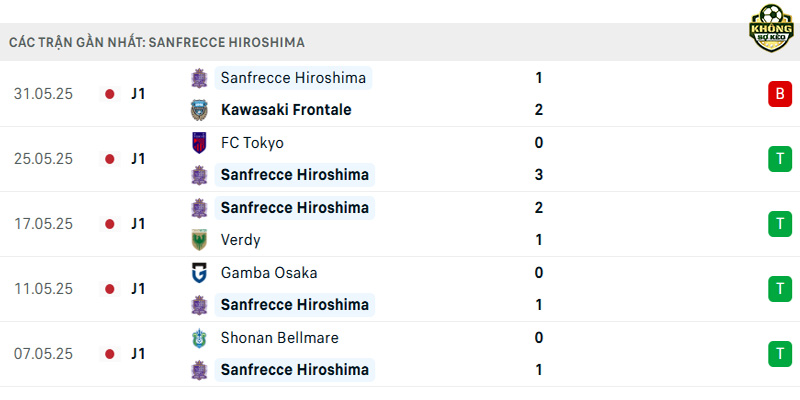Click red B loss badge

click(780, 94)
